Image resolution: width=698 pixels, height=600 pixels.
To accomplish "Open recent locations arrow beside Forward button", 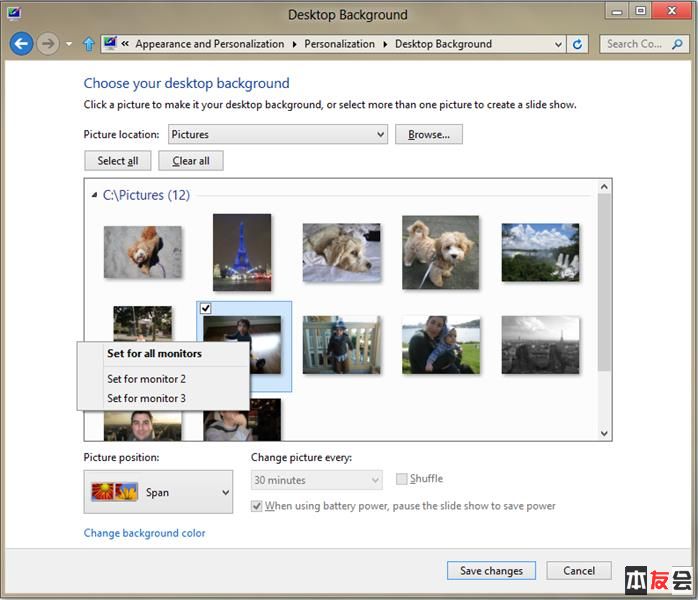I will [69, 44].
